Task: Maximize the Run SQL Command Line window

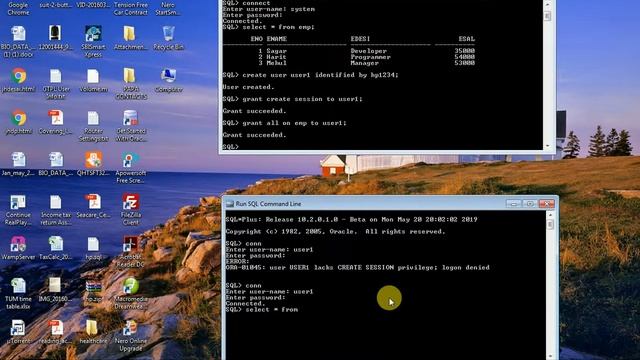Action: (x=529, y=203)
